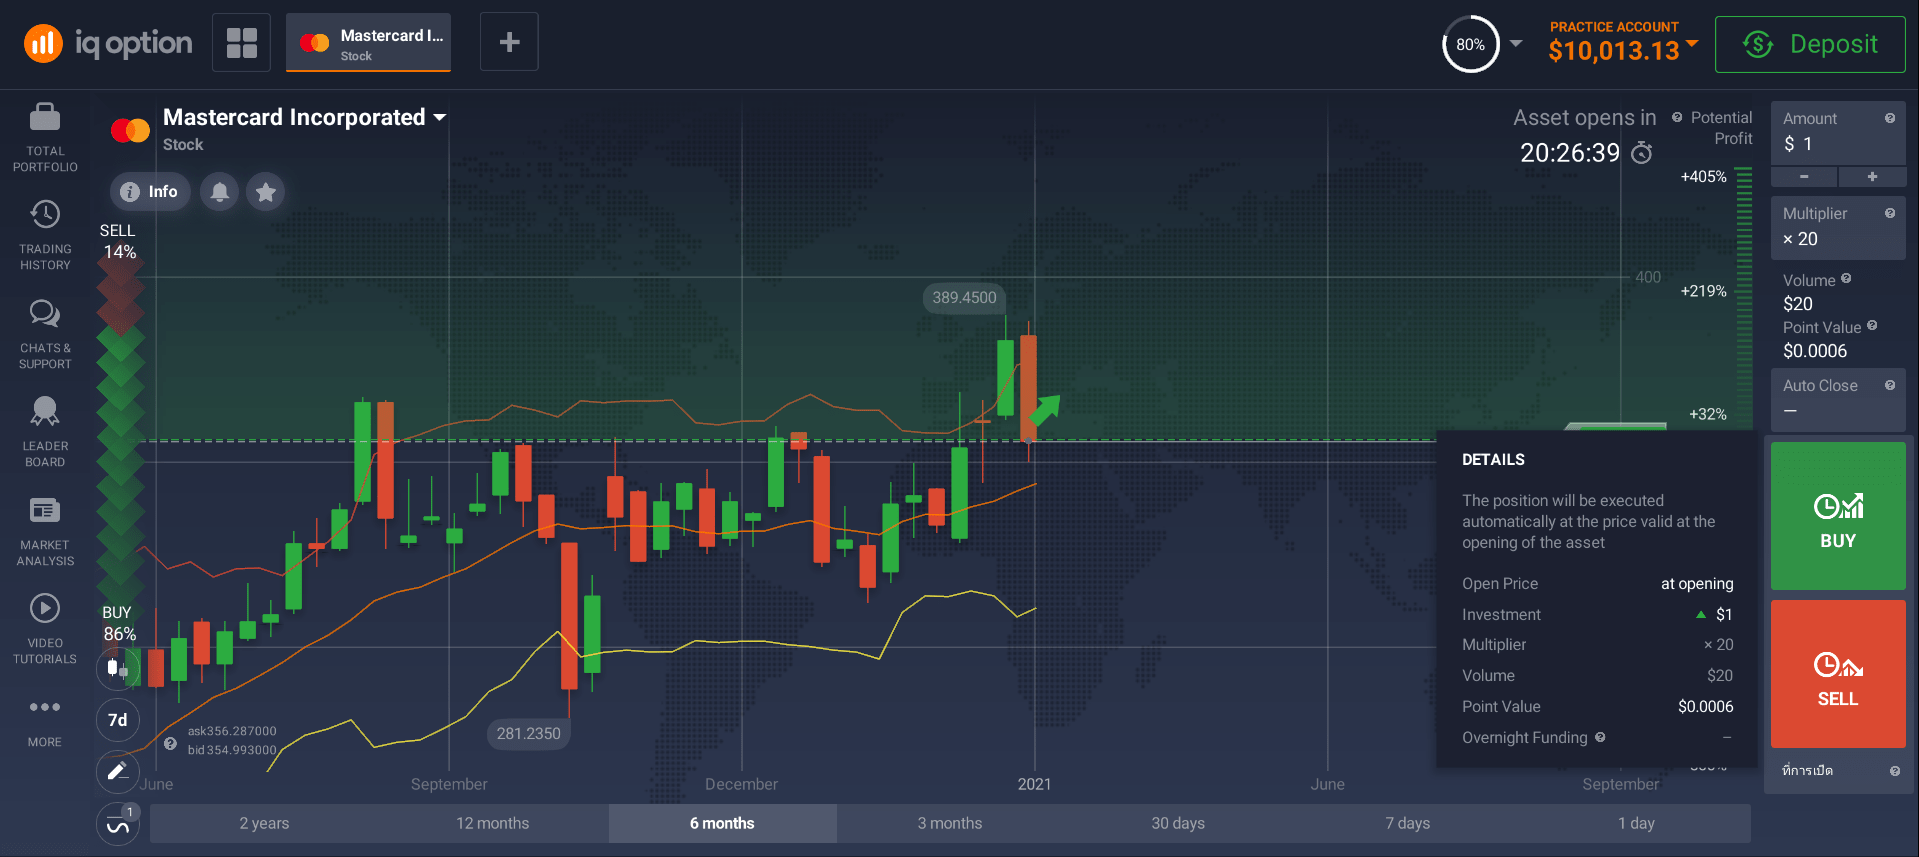Screen dimensions: 1919x857
Task: Switch to the Mastercard stock tab
Action: [368, 43]
